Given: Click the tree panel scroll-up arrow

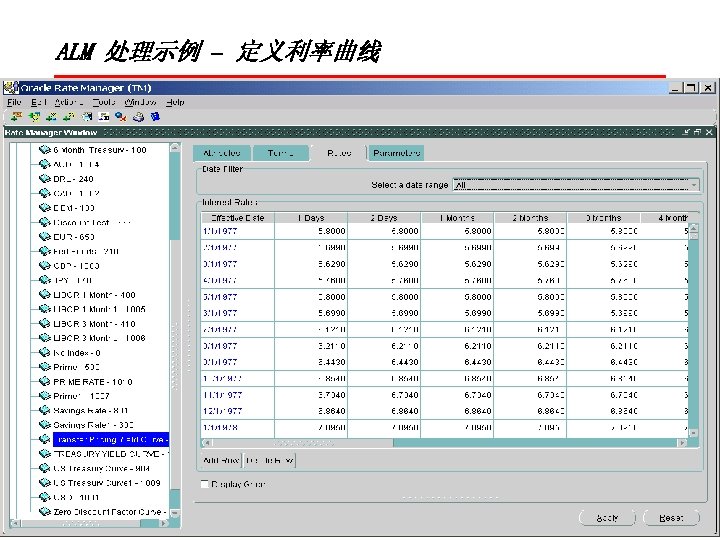Looking at the screenshot, I should [174, 147].
